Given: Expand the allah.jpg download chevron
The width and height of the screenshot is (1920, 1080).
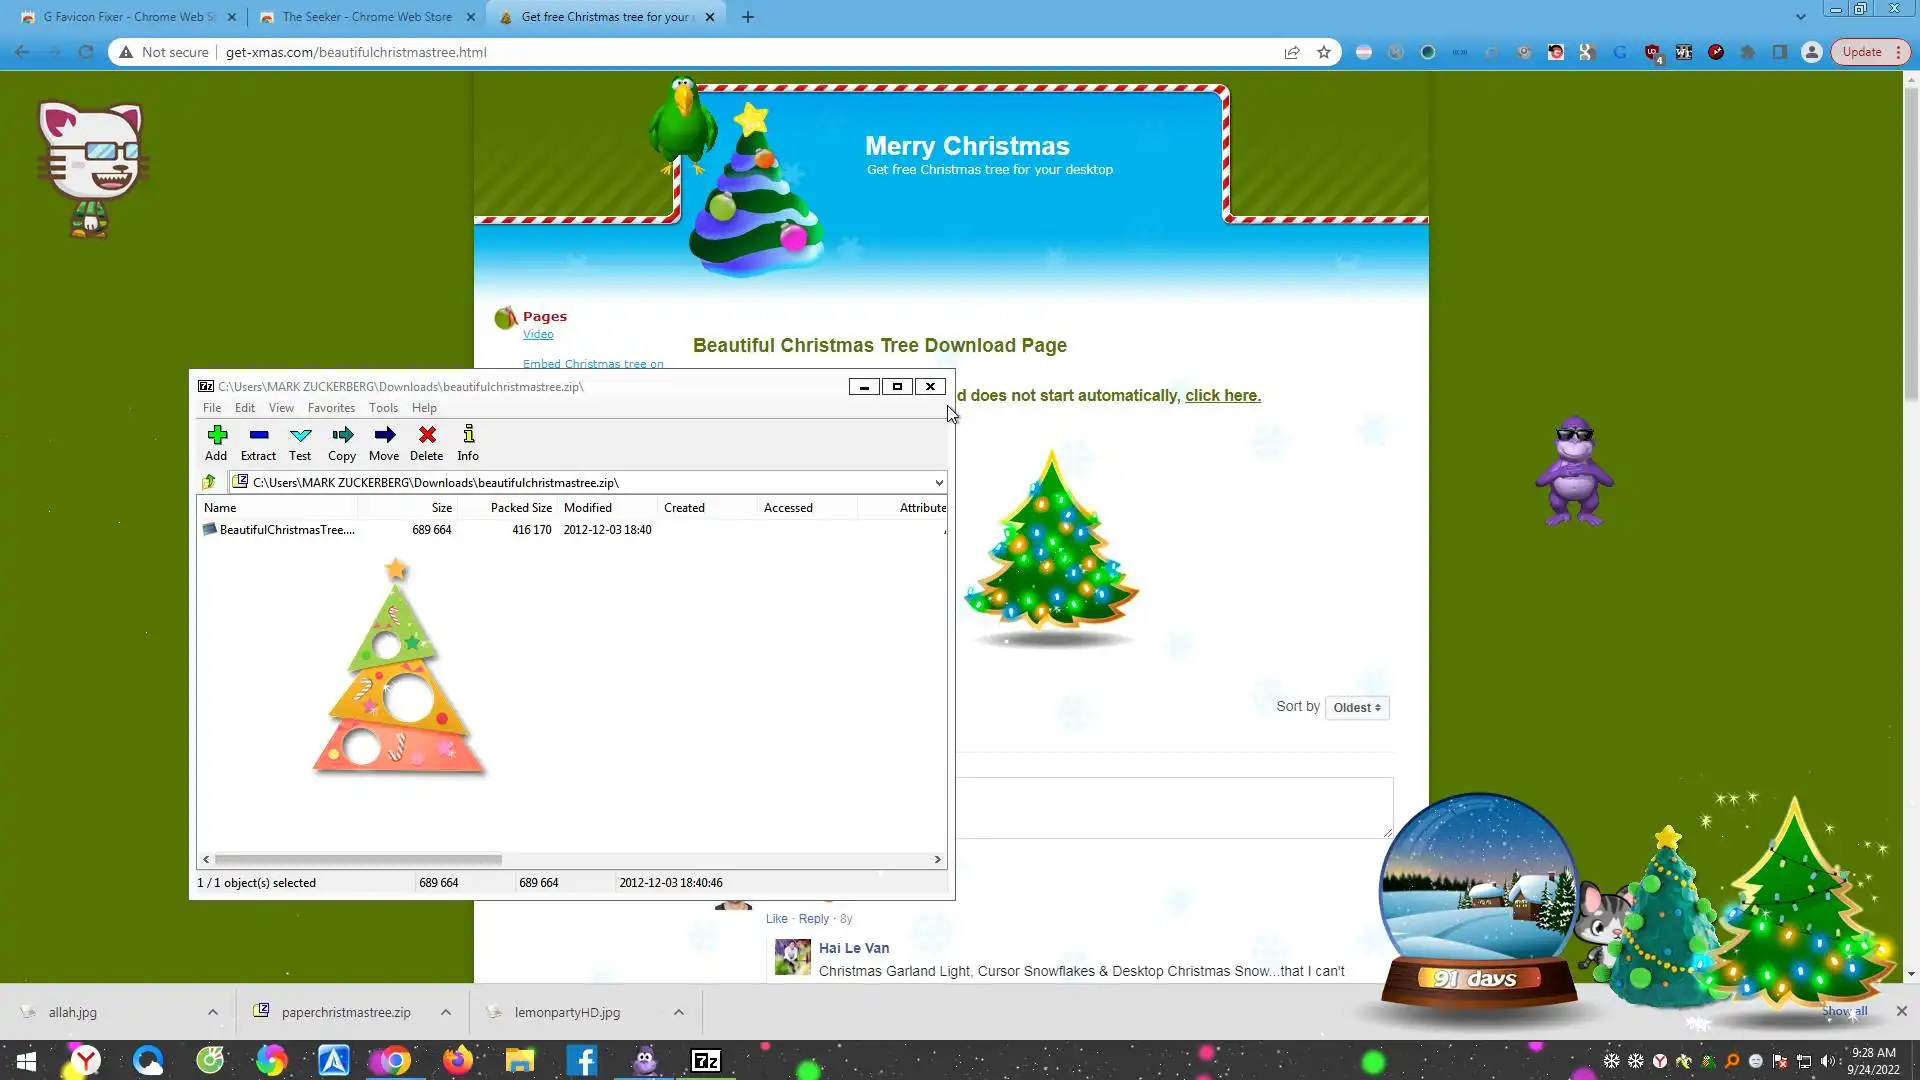Looking at the screenshot, I should click(x=213, y=1012).
